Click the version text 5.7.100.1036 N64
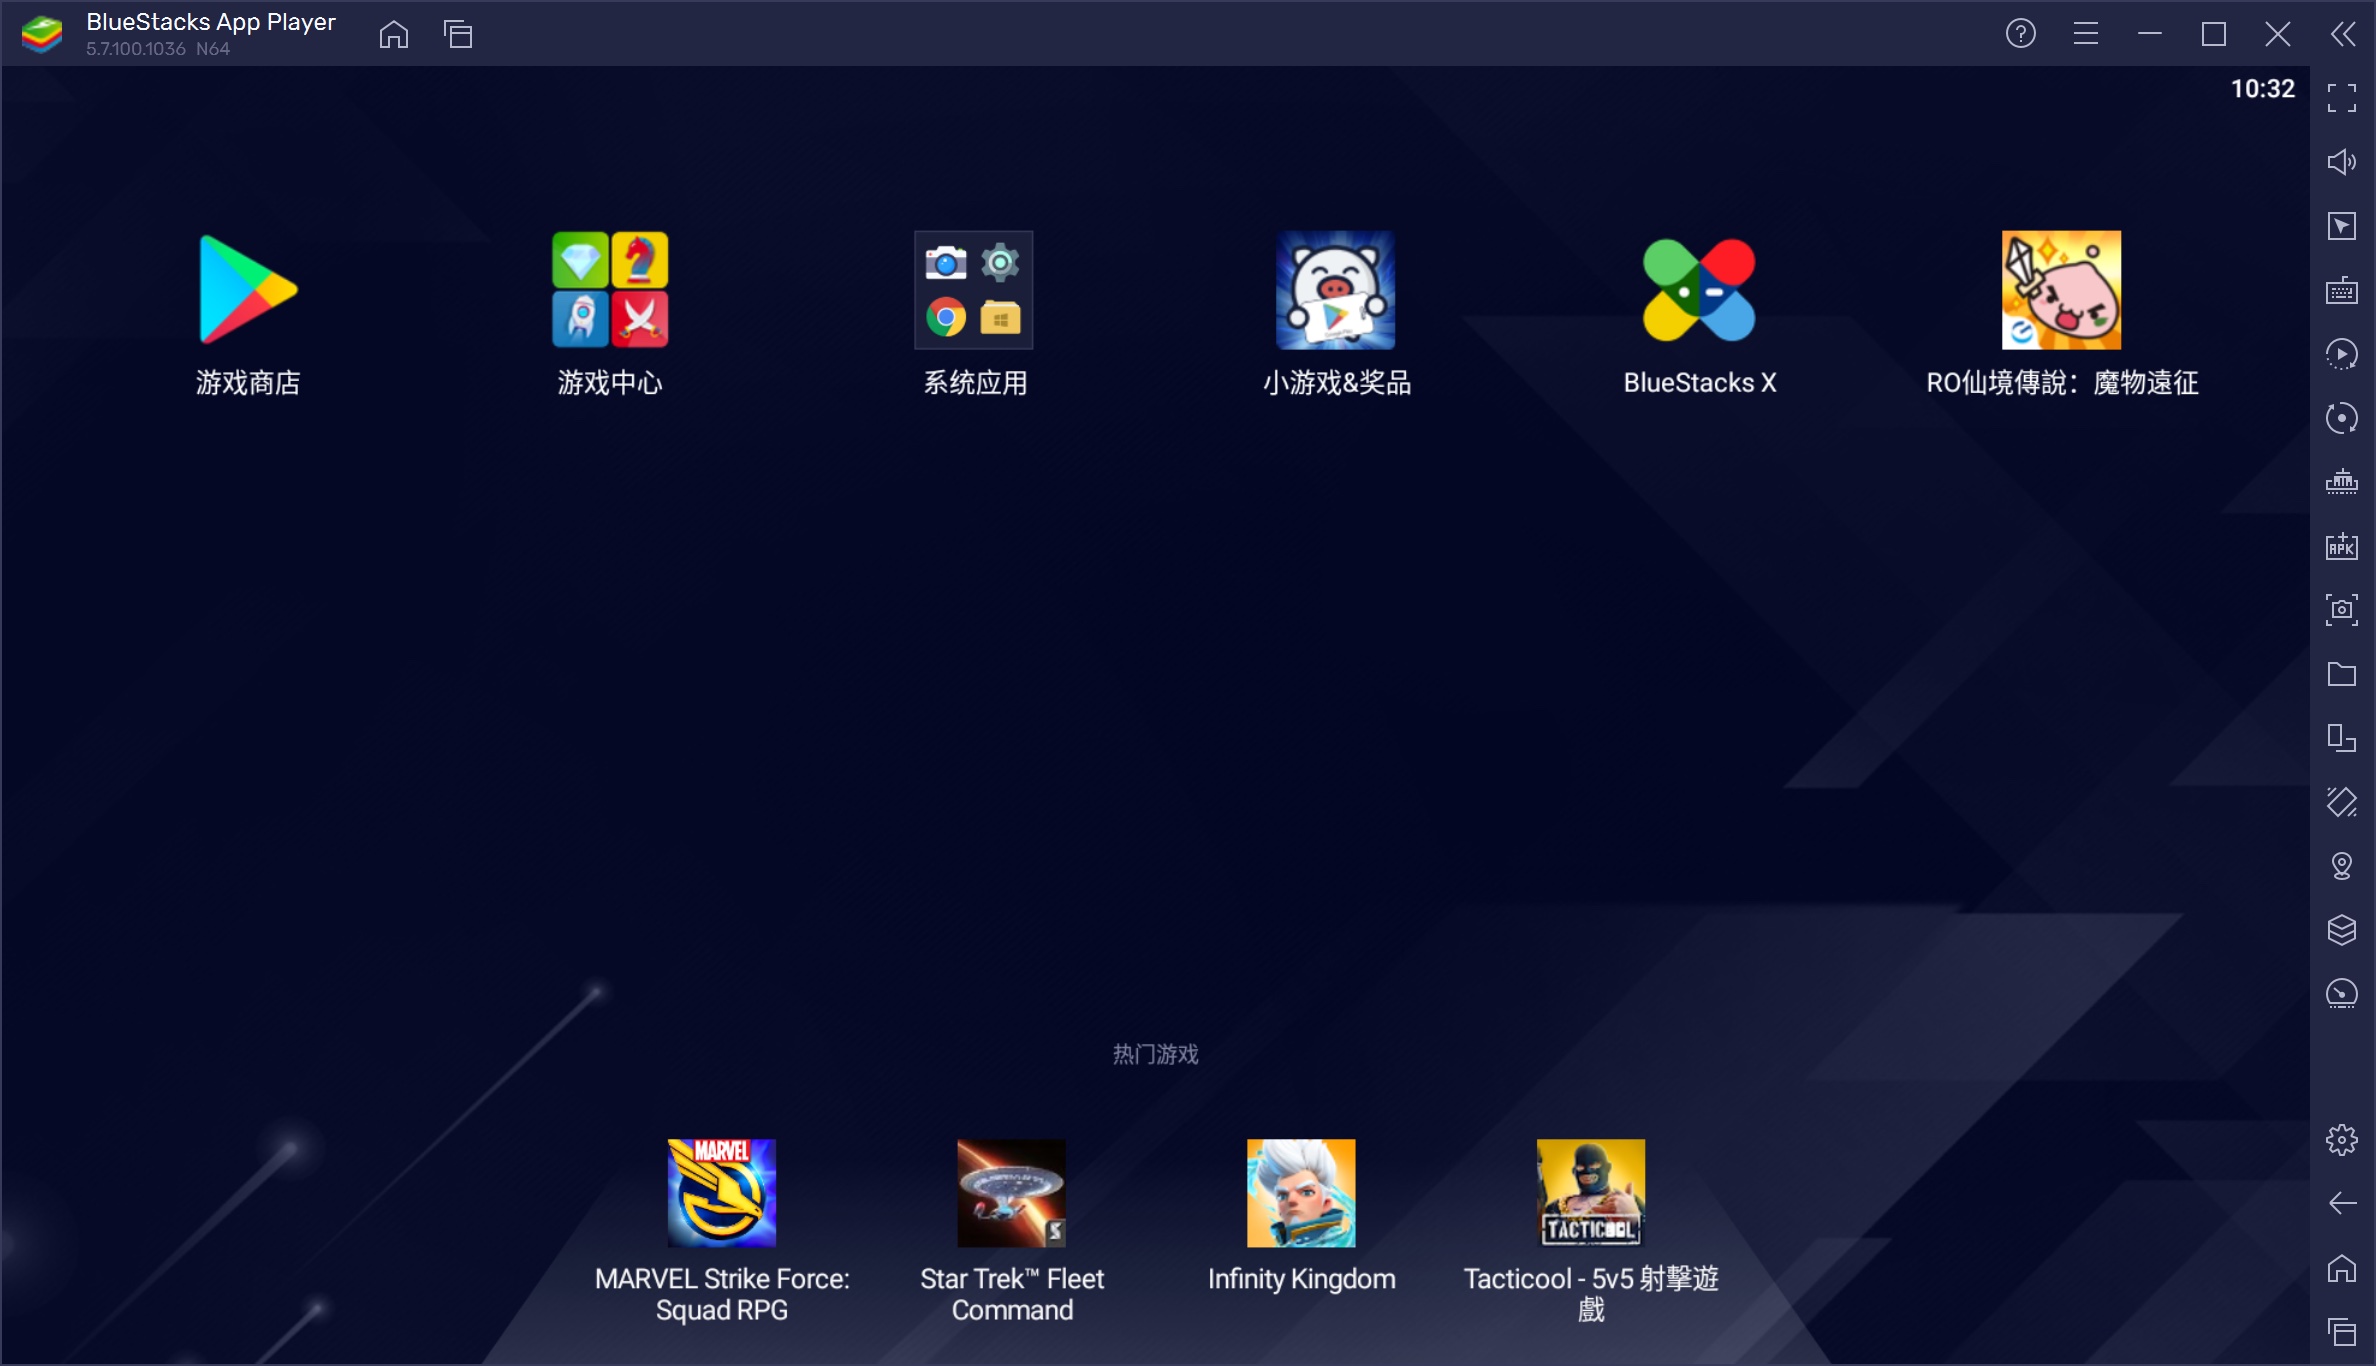Viewport: 2376px width, 1366px height. pyautogui.click(x=158, y=48)
